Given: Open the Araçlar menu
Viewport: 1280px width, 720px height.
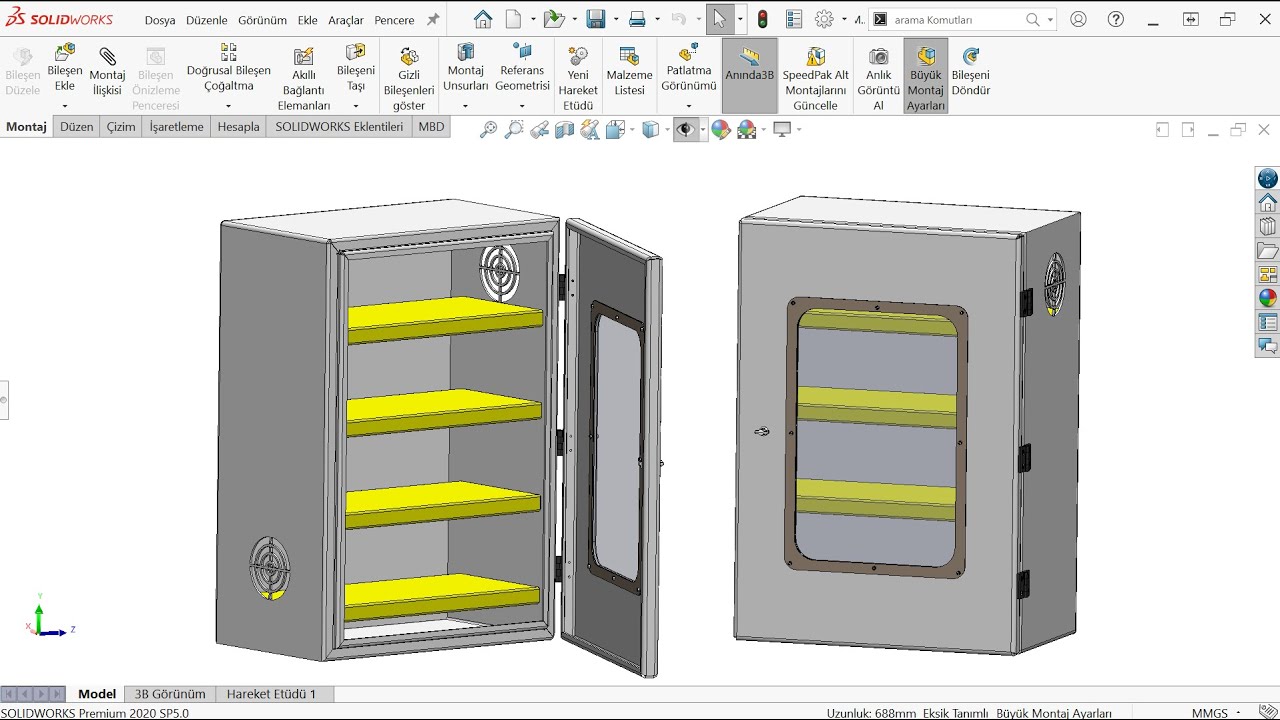Looking at the screenshot, I should coord(346,20).
